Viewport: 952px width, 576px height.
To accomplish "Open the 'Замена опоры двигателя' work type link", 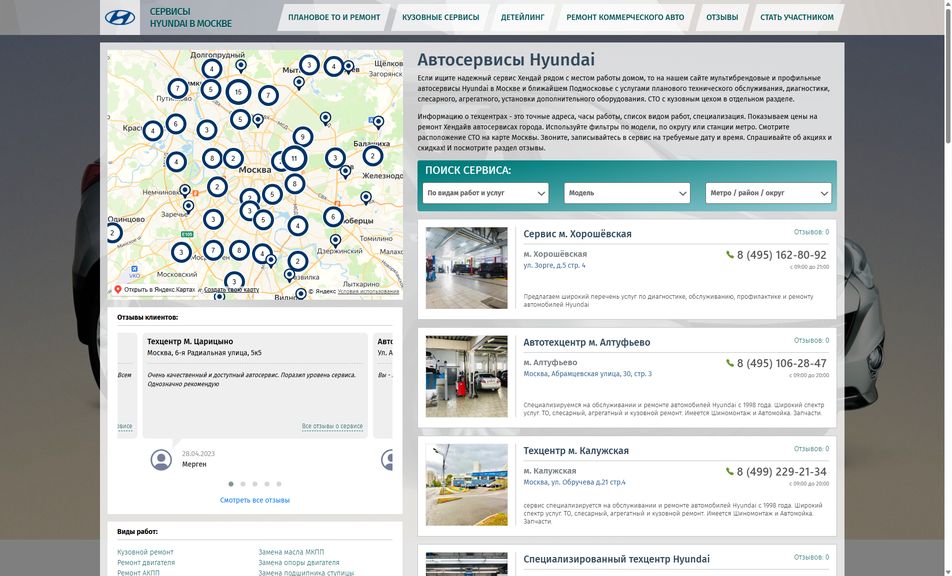I will click(x=299, y=563).
